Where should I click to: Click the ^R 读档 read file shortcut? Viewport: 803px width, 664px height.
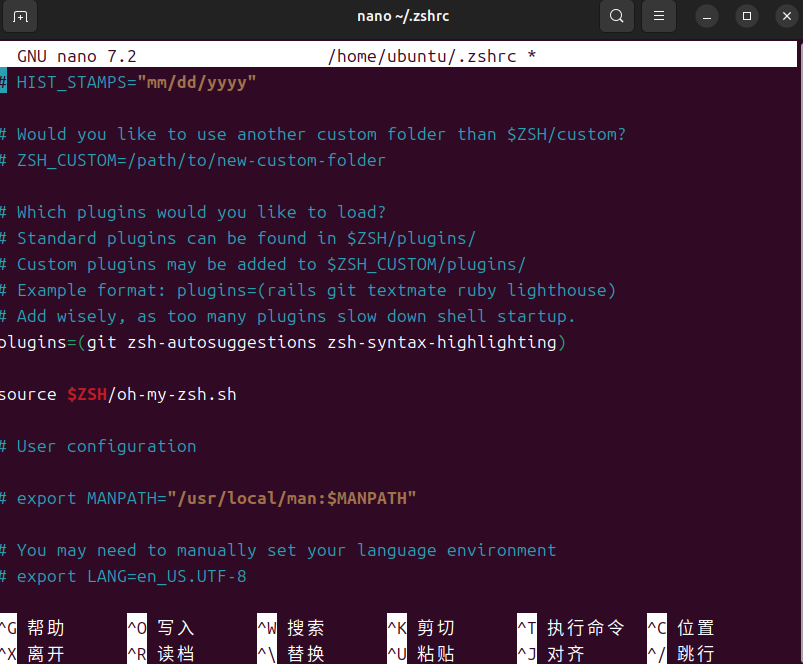(162, 654)
